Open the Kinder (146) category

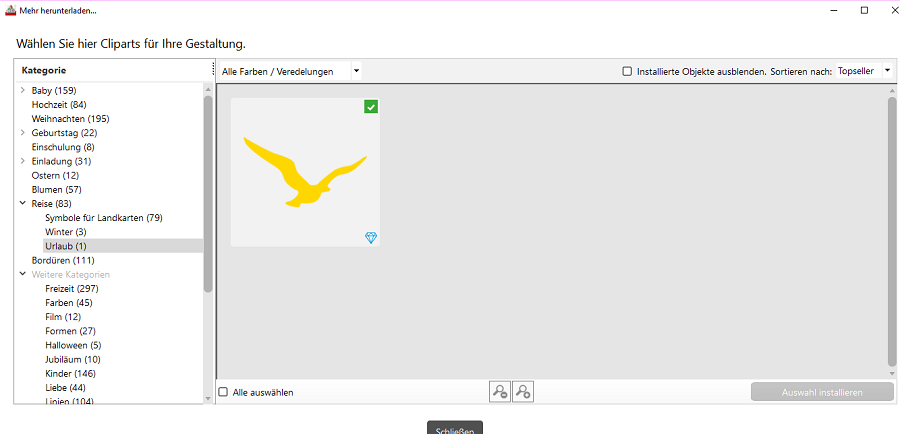[71, 374]
